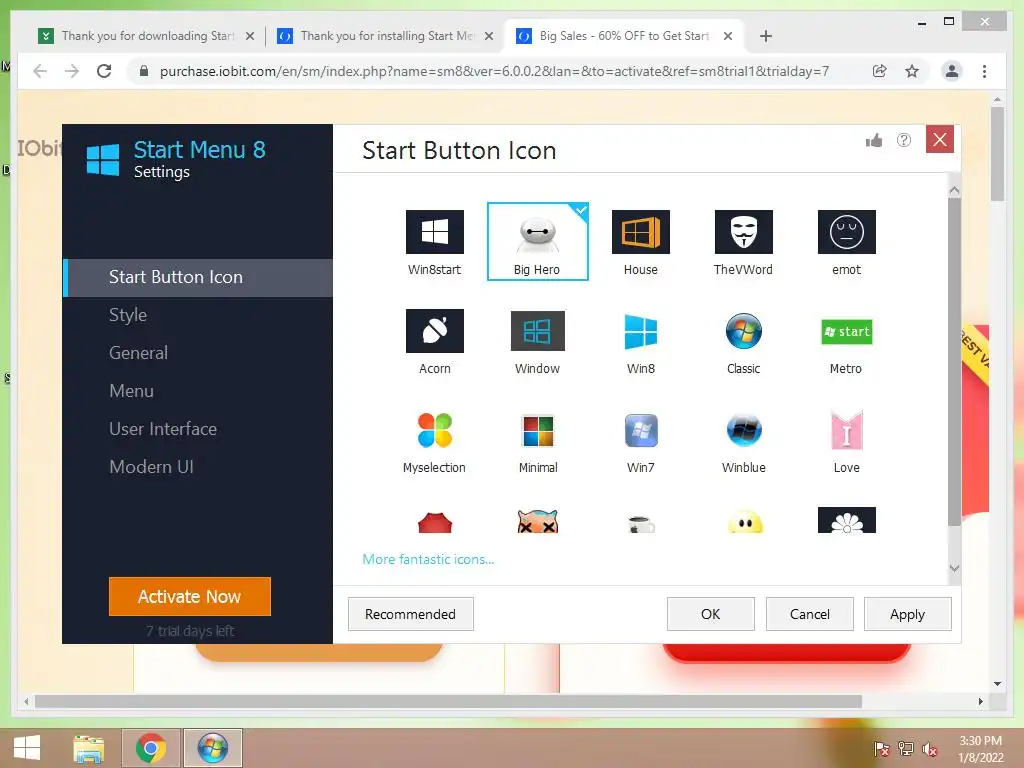1024x768 pixels.
Task: Confirm with the OK button
Action: 711,614
